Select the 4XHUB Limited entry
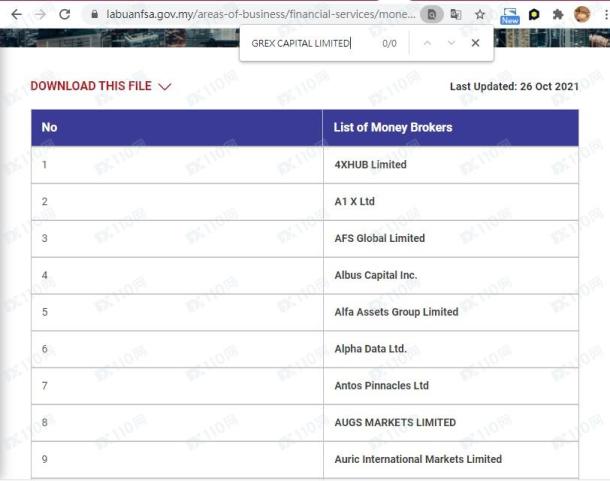Viewport: 610px width, 481px height. click(x=370, y=165)
